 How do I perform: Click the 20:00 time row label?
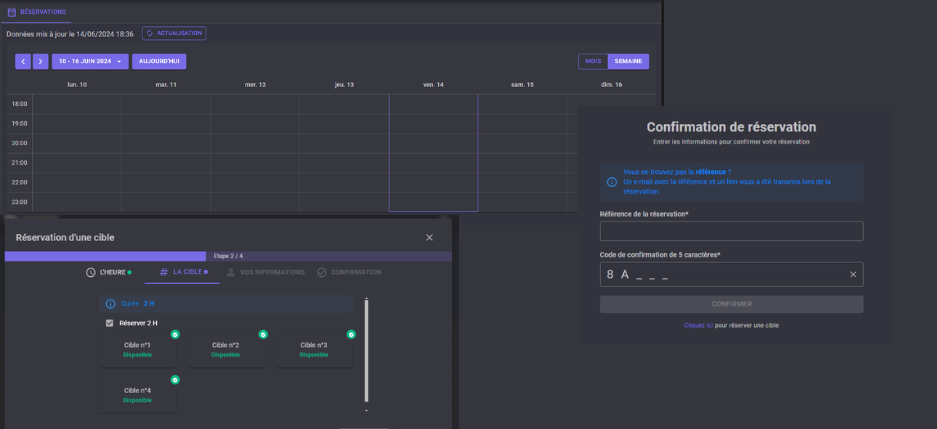(x=20, y=143)
